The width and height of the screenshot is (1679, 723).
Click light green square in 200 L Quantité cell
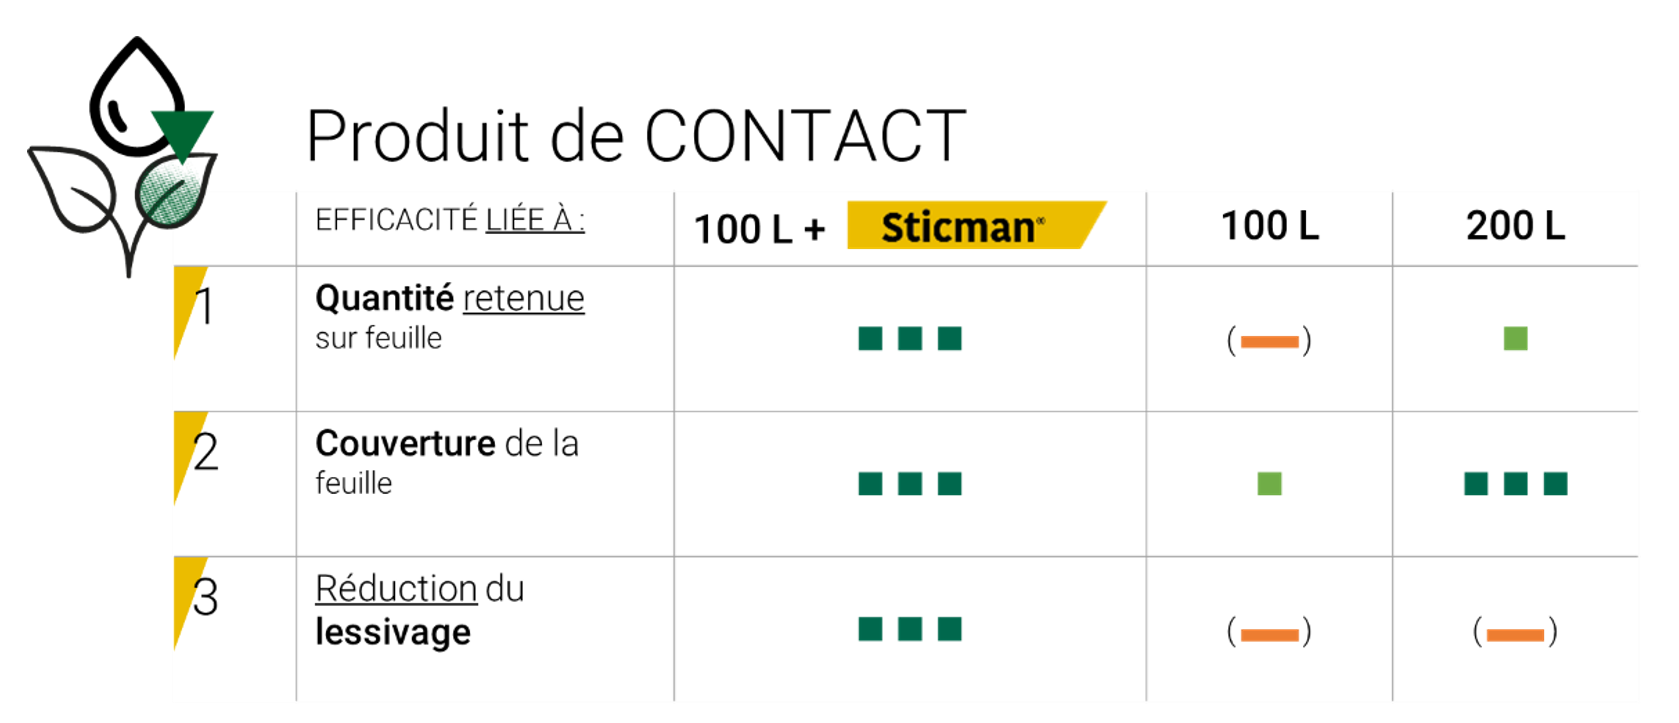coord(1516,339)
